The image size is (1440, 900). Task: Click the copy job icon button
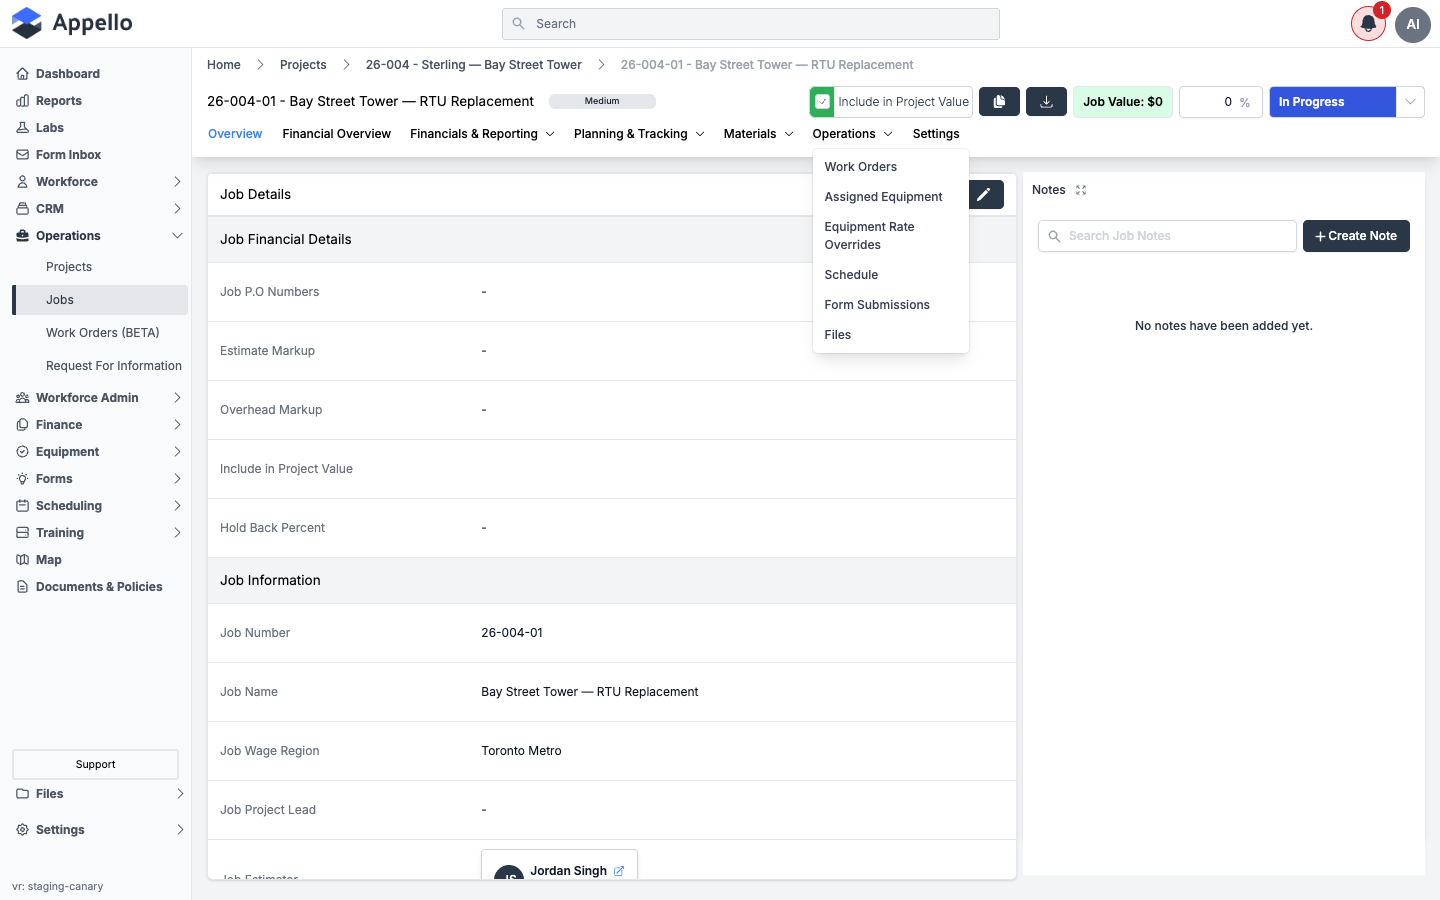(x=999, y=102)
